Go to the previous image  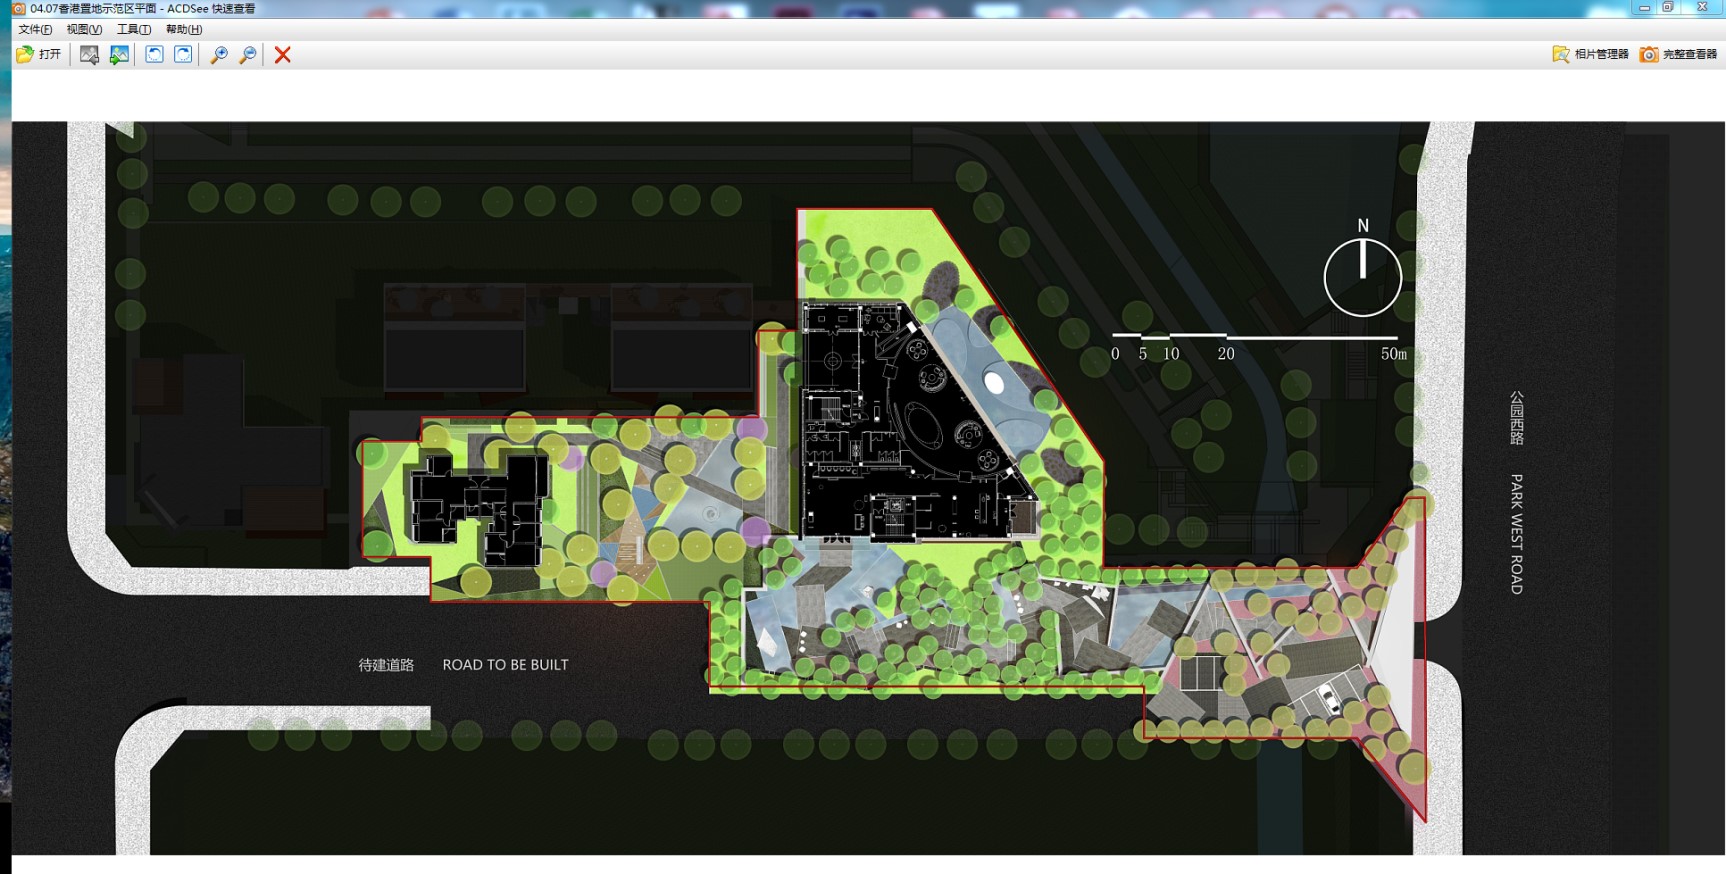tap(89, 55)
